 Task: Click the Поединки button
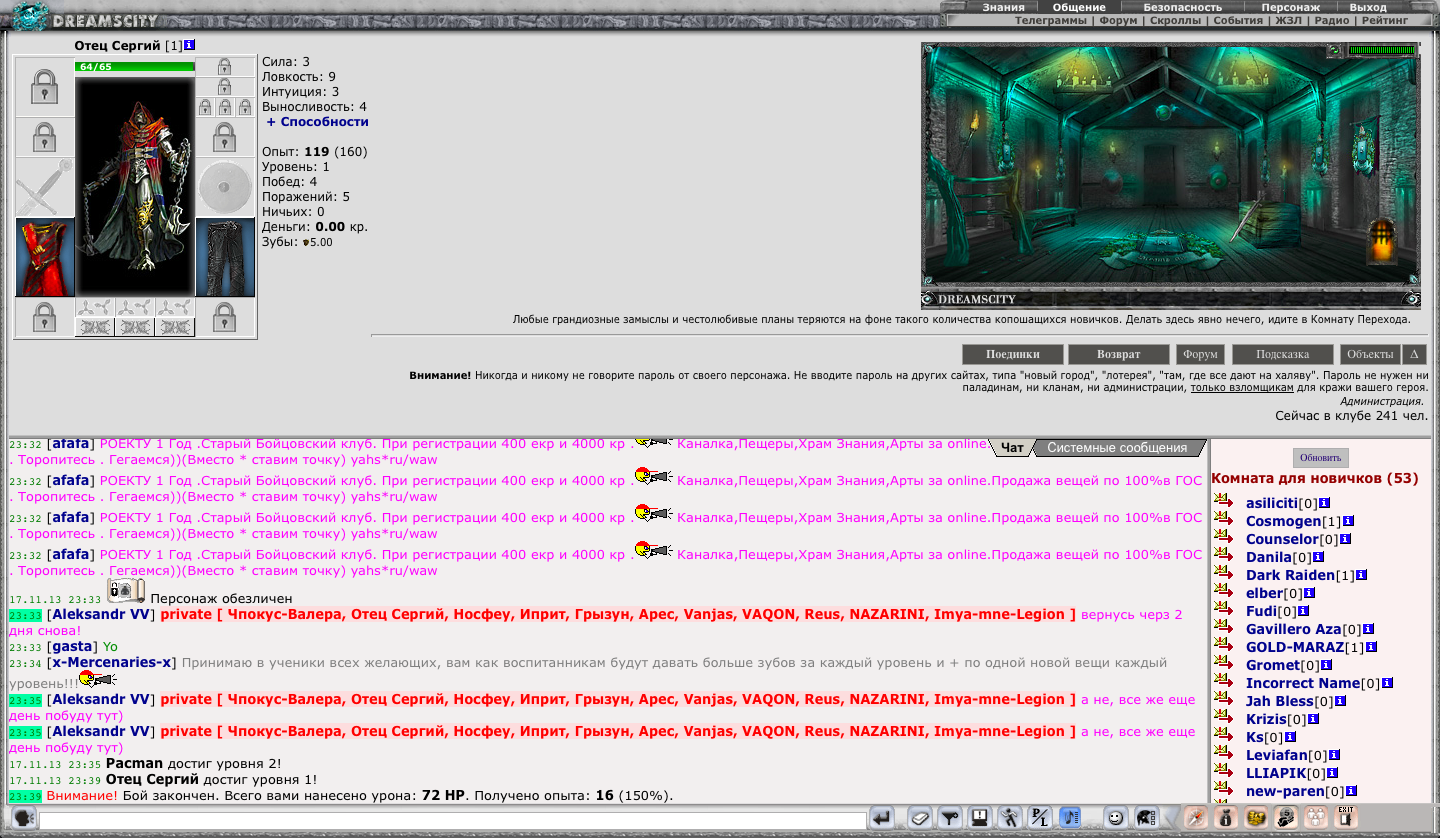tap(1012, 354)
